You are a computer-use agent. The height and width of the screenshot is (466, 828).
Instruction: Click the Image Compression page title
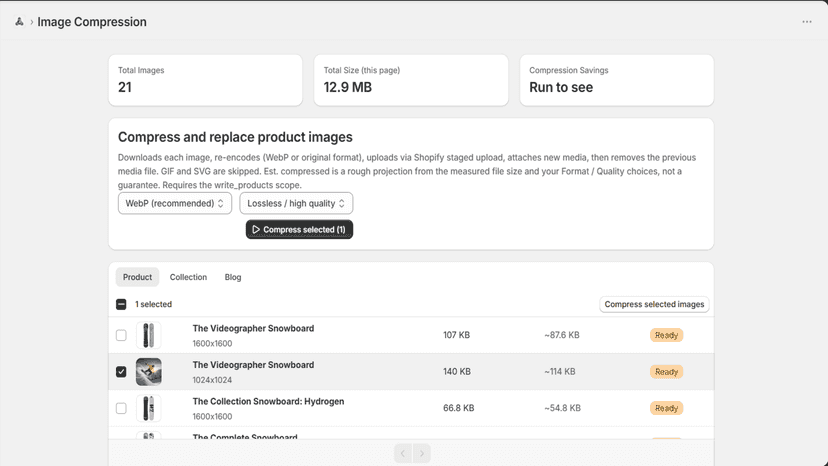[x=92, y=22]
